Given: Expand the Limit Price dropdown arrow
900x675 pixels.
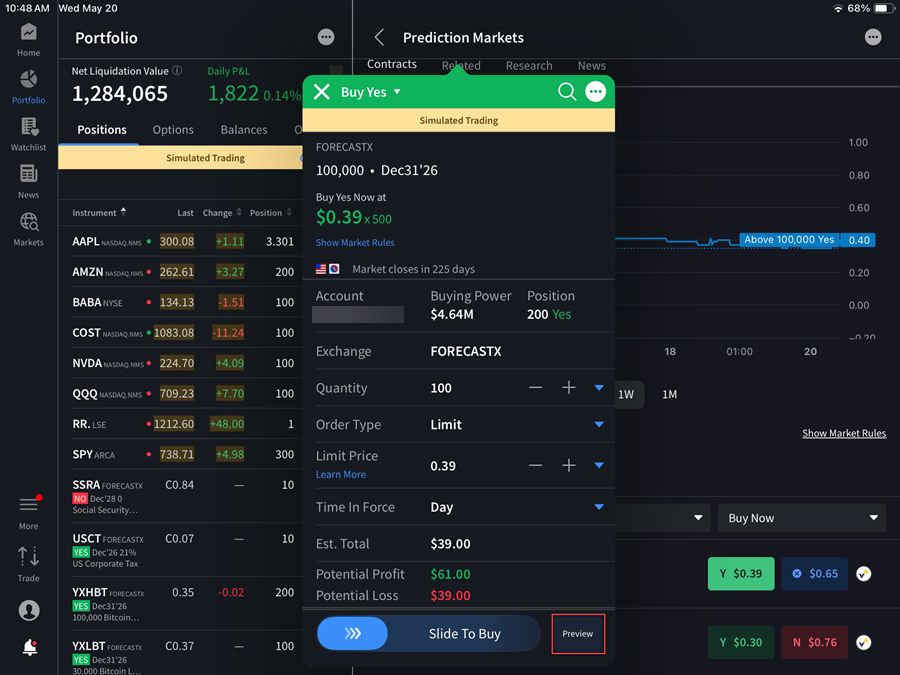Looking at the screenshot, I should tap(599, 465).
